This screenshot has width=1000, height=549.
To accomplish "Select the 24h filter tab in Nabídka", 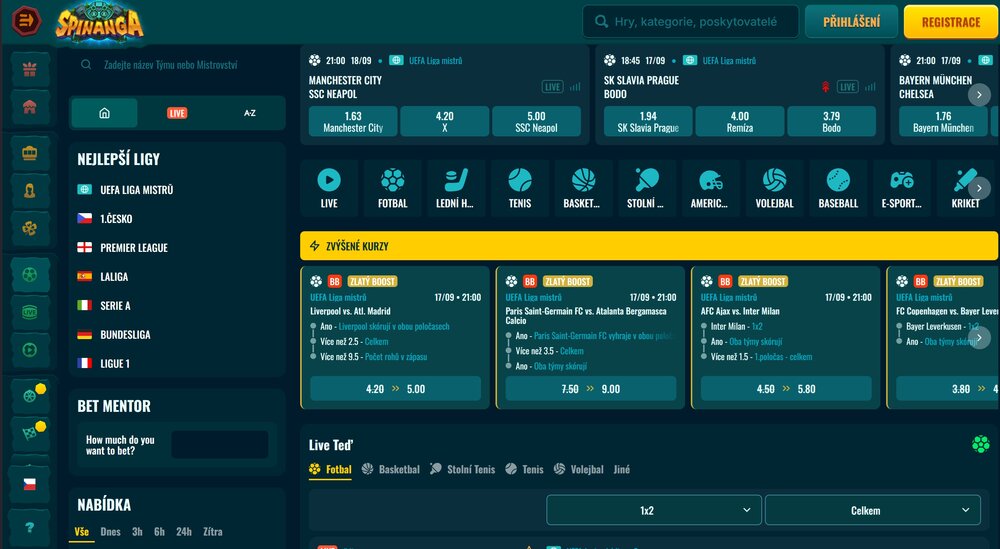I will tap(184, 532).
